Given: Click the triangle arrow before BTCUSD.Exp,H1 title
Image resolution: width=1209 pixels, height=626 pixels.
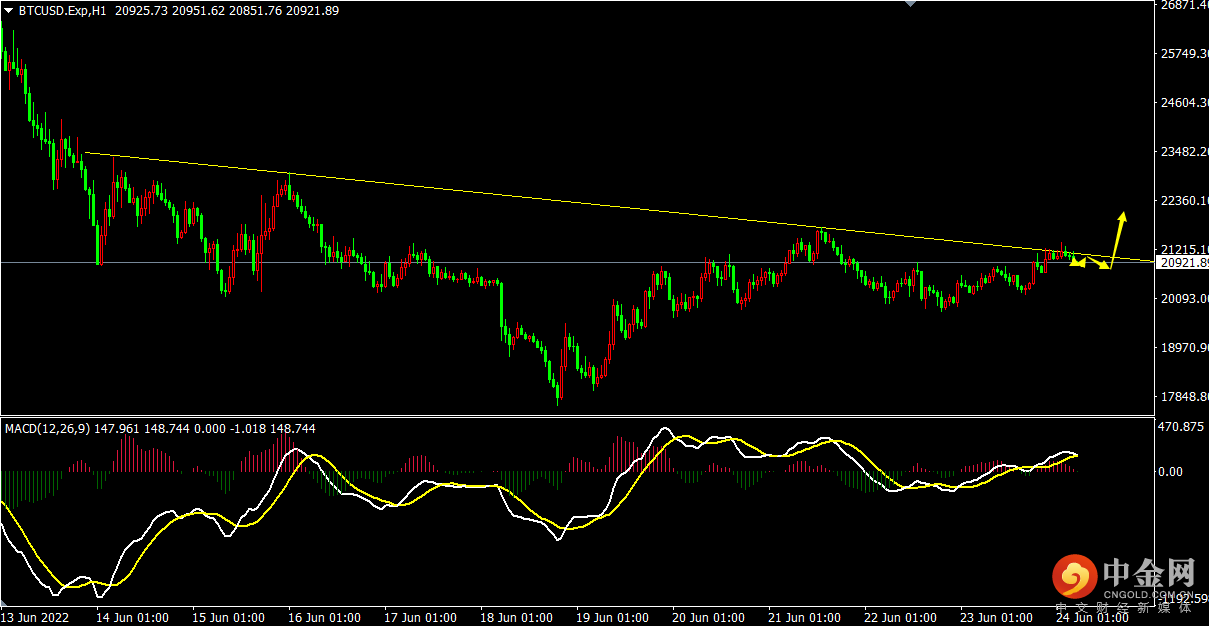Looking at the screenshot, I should click(x=9, y=10).
